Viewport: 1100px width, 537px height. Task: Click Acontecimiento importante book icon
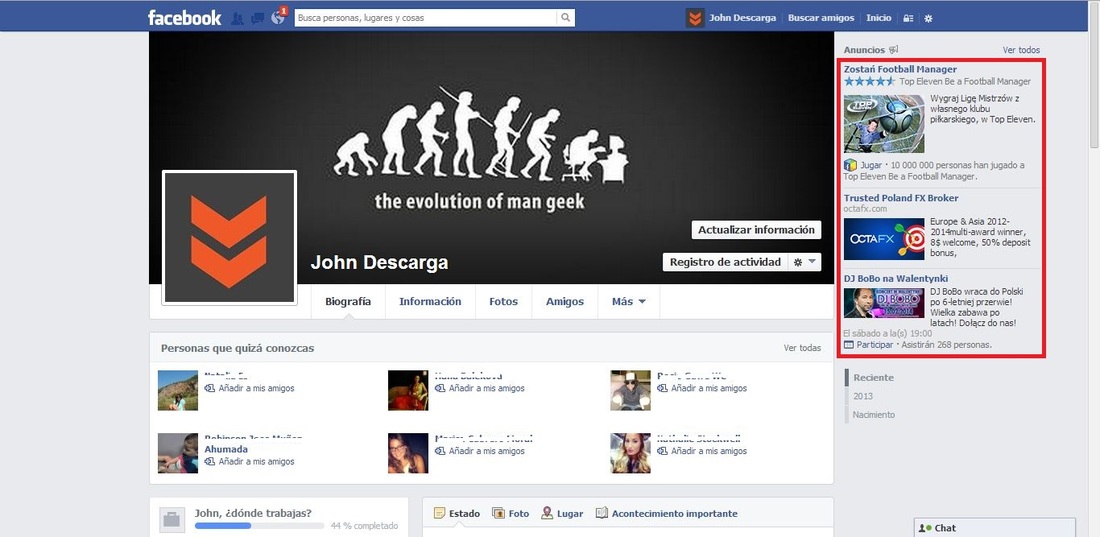click(x=601, y=513)
